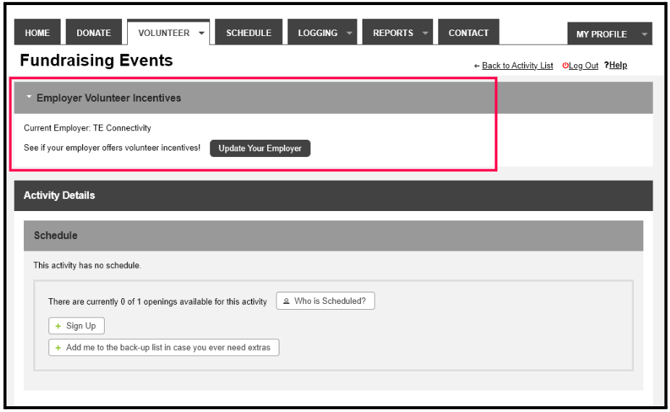The image size is (670, 412).
Task: Click the Fundraising Events page title
Action: pos(96,61)
